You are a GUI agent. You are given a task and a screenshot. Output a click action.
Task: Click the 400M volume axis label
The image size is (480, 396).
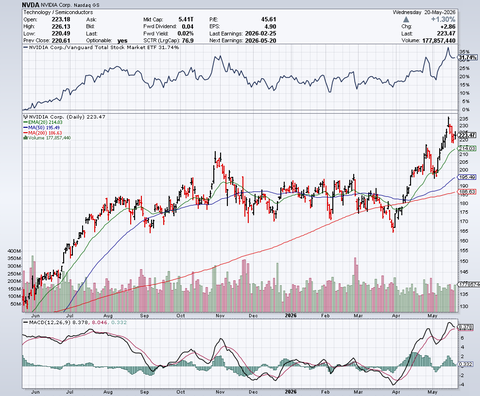[x=14, y=251]
